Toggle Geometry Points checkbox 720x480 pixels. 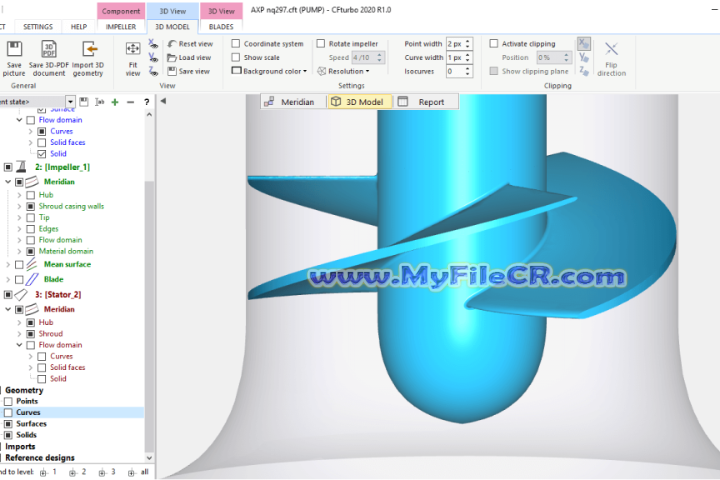[x=8, y=401]
